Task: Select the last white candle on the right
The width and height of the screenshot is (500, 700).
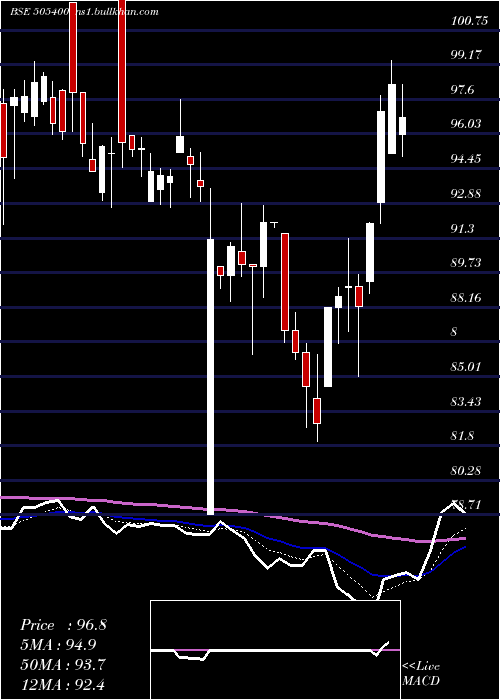Action: (x=403, y=126)
